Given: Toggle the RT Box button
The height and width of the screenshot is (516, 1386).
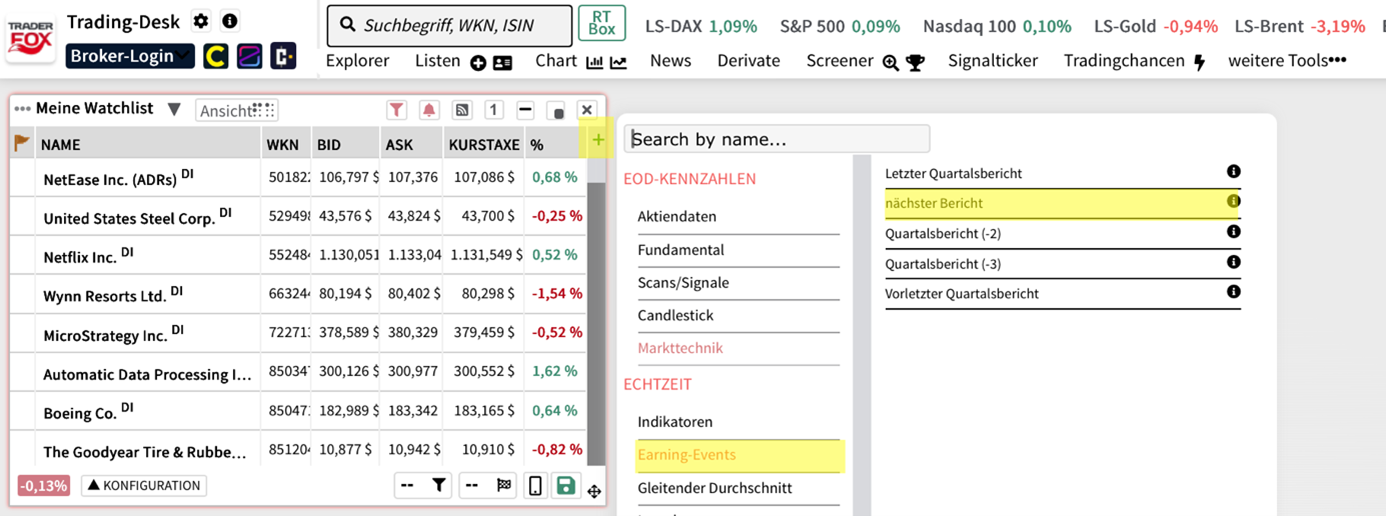Looking at the screenshot, I should pyautogui.click(x=602, y=23).
